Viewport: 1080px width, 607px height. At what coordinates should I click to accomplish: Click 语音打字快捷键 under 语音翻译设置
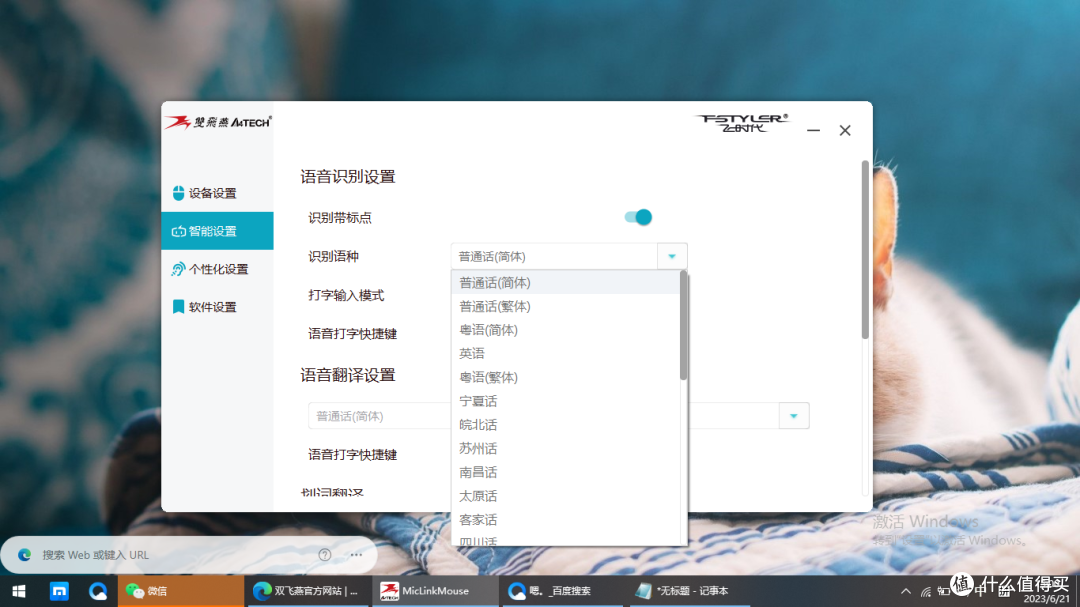click(353, 455)
